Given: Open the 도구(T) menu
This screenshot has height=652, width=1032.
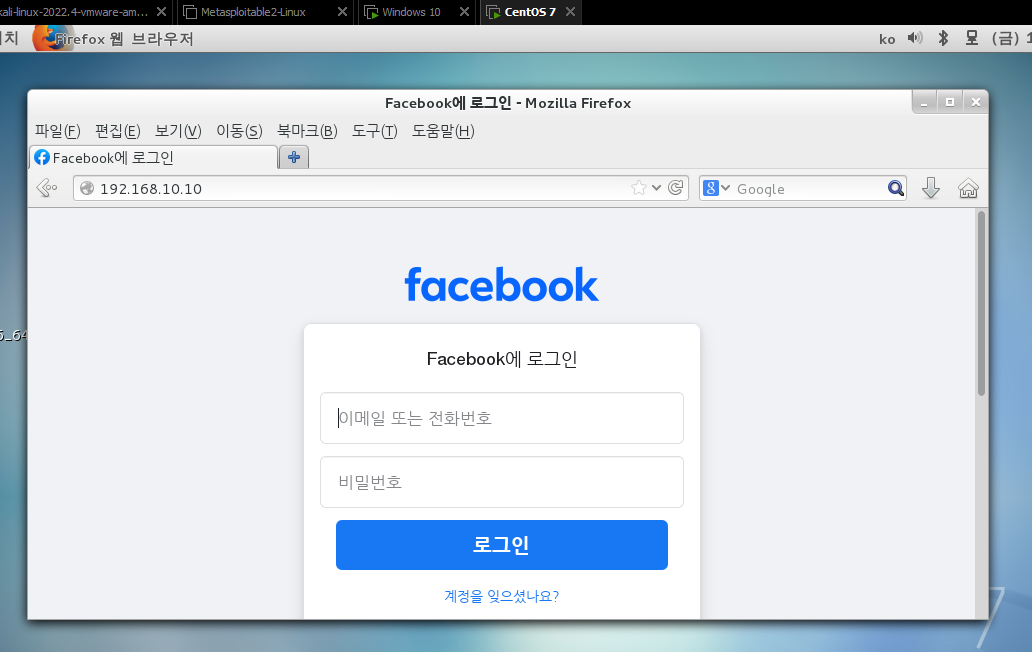Looking at the screenshot, I should point(374,131).
